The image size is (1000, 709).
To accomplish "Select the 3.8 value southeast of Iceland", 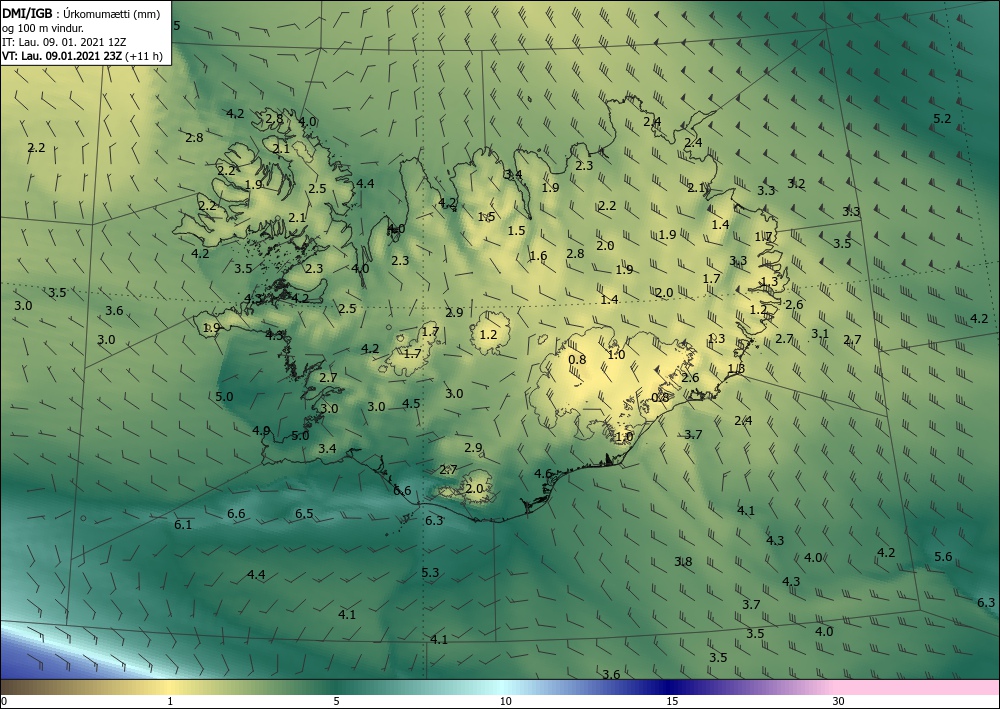I will coord(683,562).
